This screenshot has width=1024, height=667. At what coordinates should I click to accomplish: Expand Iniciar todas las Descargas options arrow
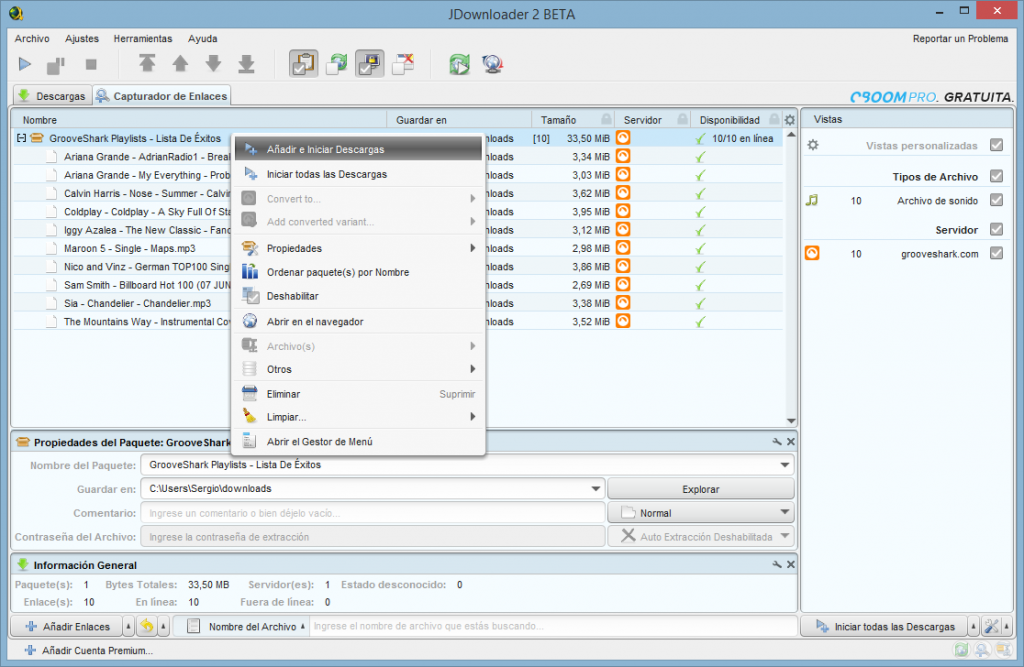[973, 626]
